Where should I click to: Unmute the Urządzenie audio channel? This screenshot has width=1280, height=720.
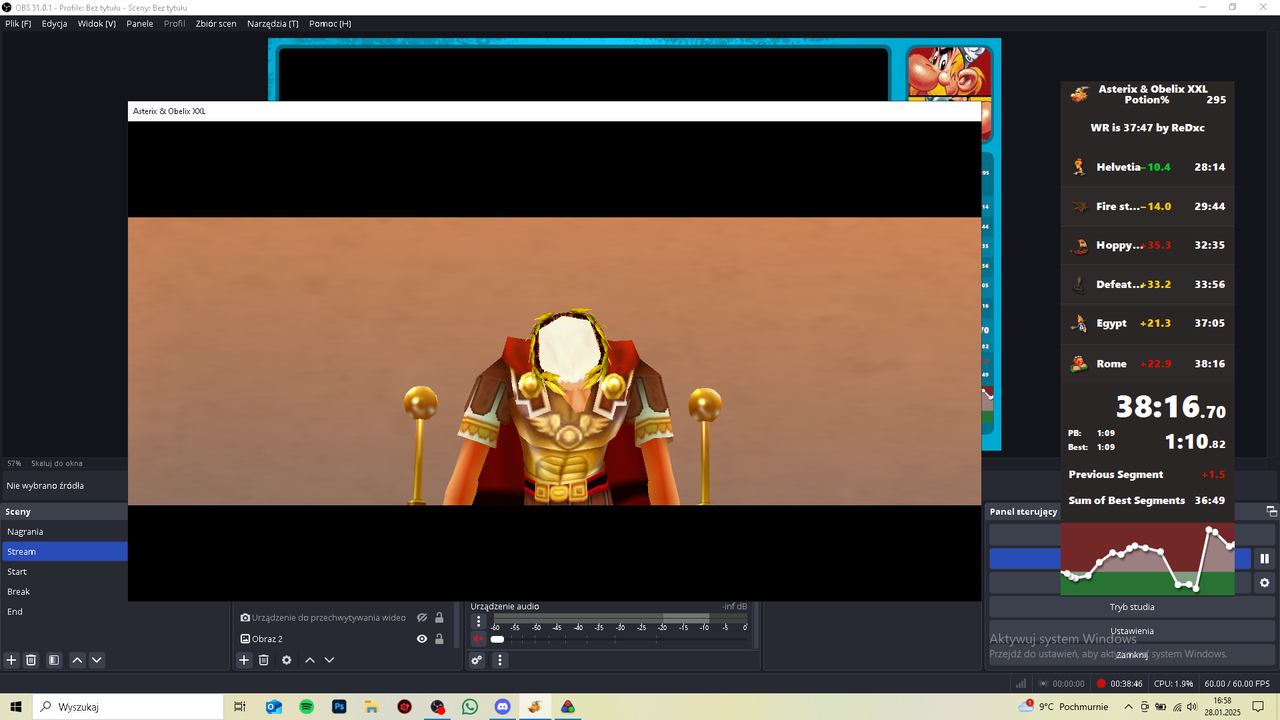(x=478, y=639)
